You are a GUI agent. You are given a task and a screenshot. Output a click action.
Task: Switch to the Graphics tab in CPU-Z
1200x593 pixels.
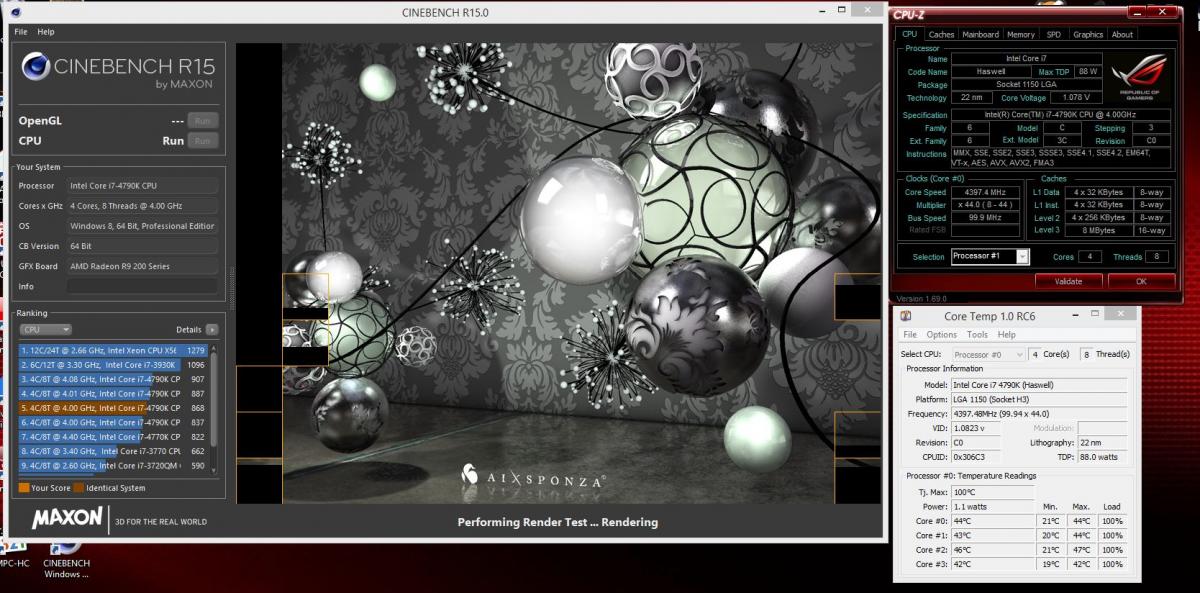pos(1087,34)
